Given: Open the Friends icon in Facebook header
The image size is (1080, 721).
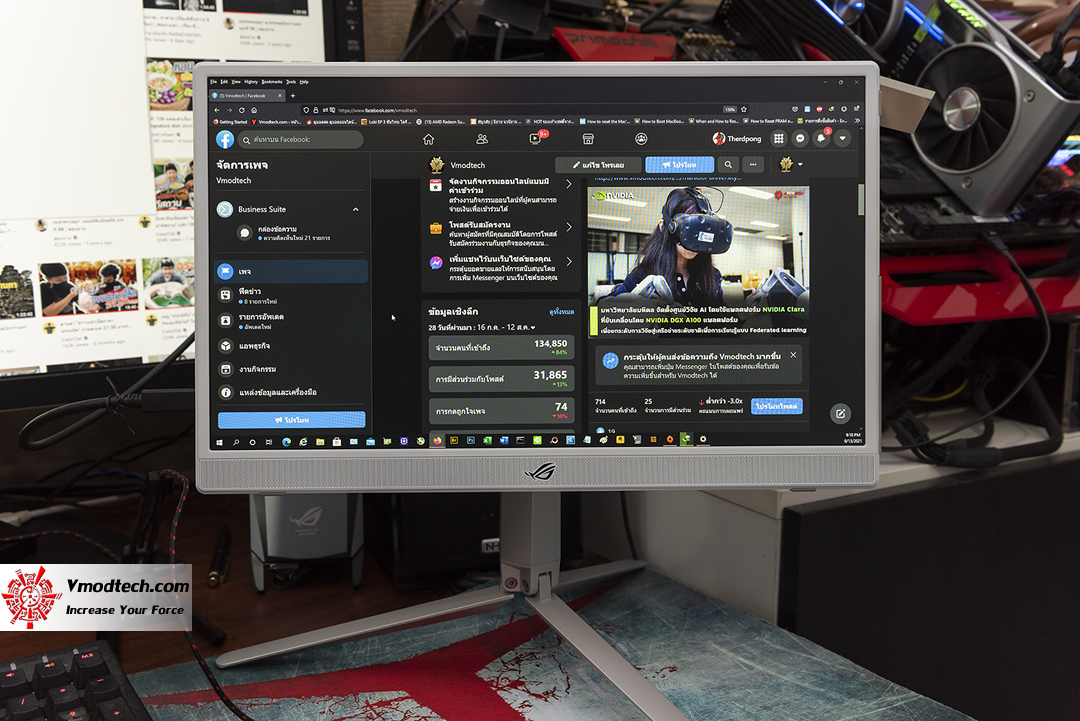Looking at the screenshot, I should (482, 139).
